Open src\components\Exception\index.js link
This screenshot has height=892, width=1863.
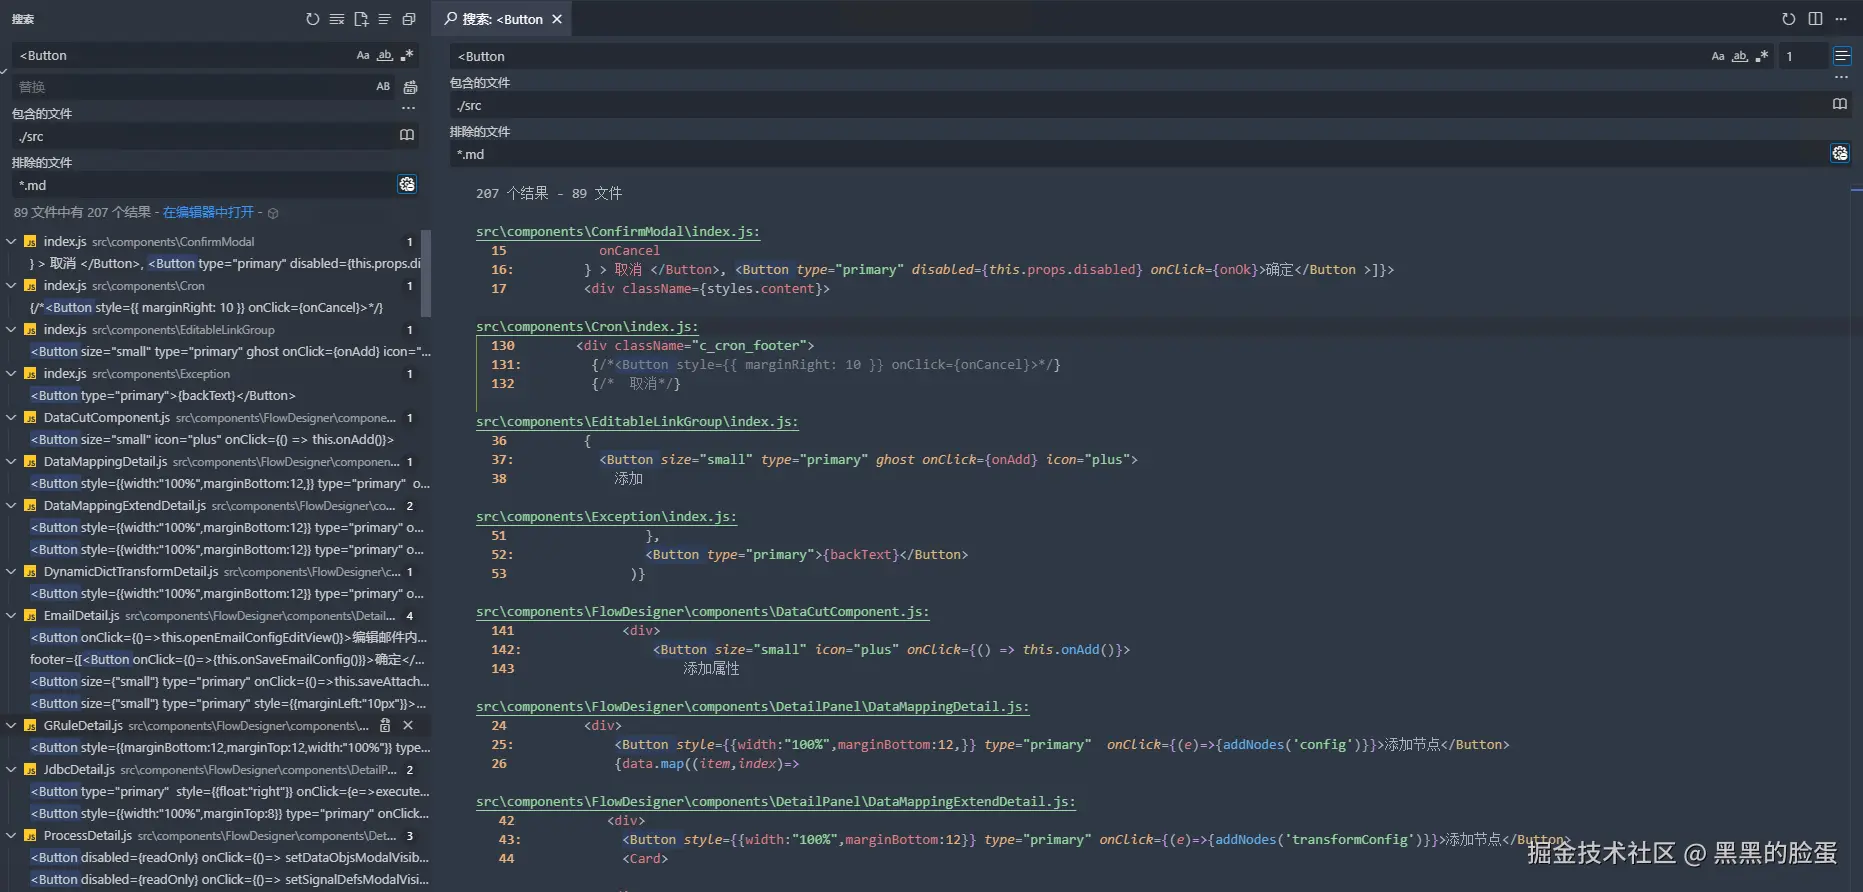pos(606,517)
